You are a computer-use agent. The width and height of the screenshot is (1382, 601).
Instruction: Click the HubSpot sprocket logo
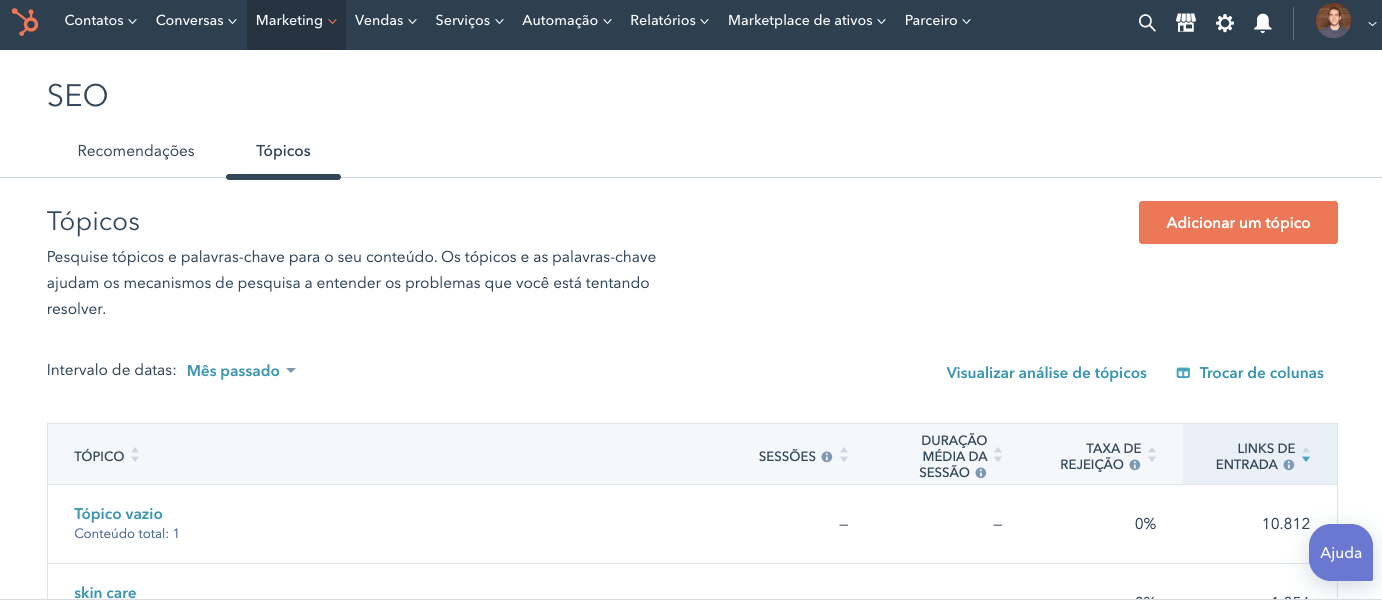click(25, 21)
